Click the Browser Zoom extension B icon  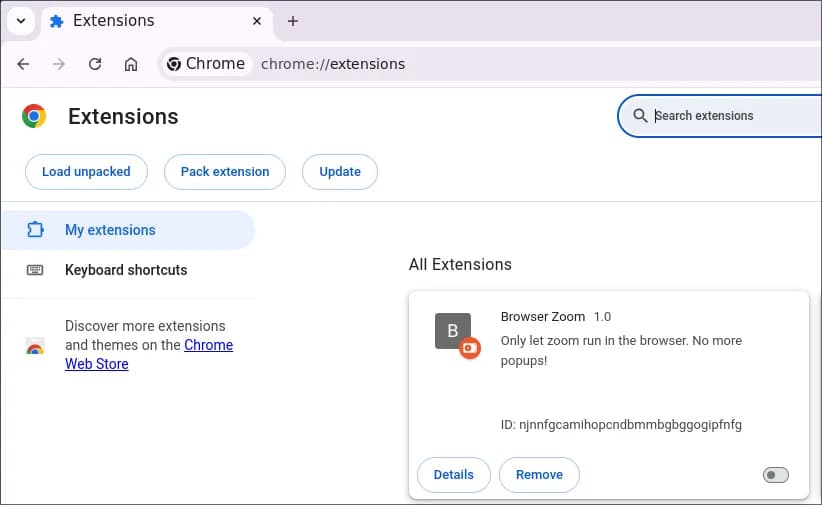click(x=453, y=331)
